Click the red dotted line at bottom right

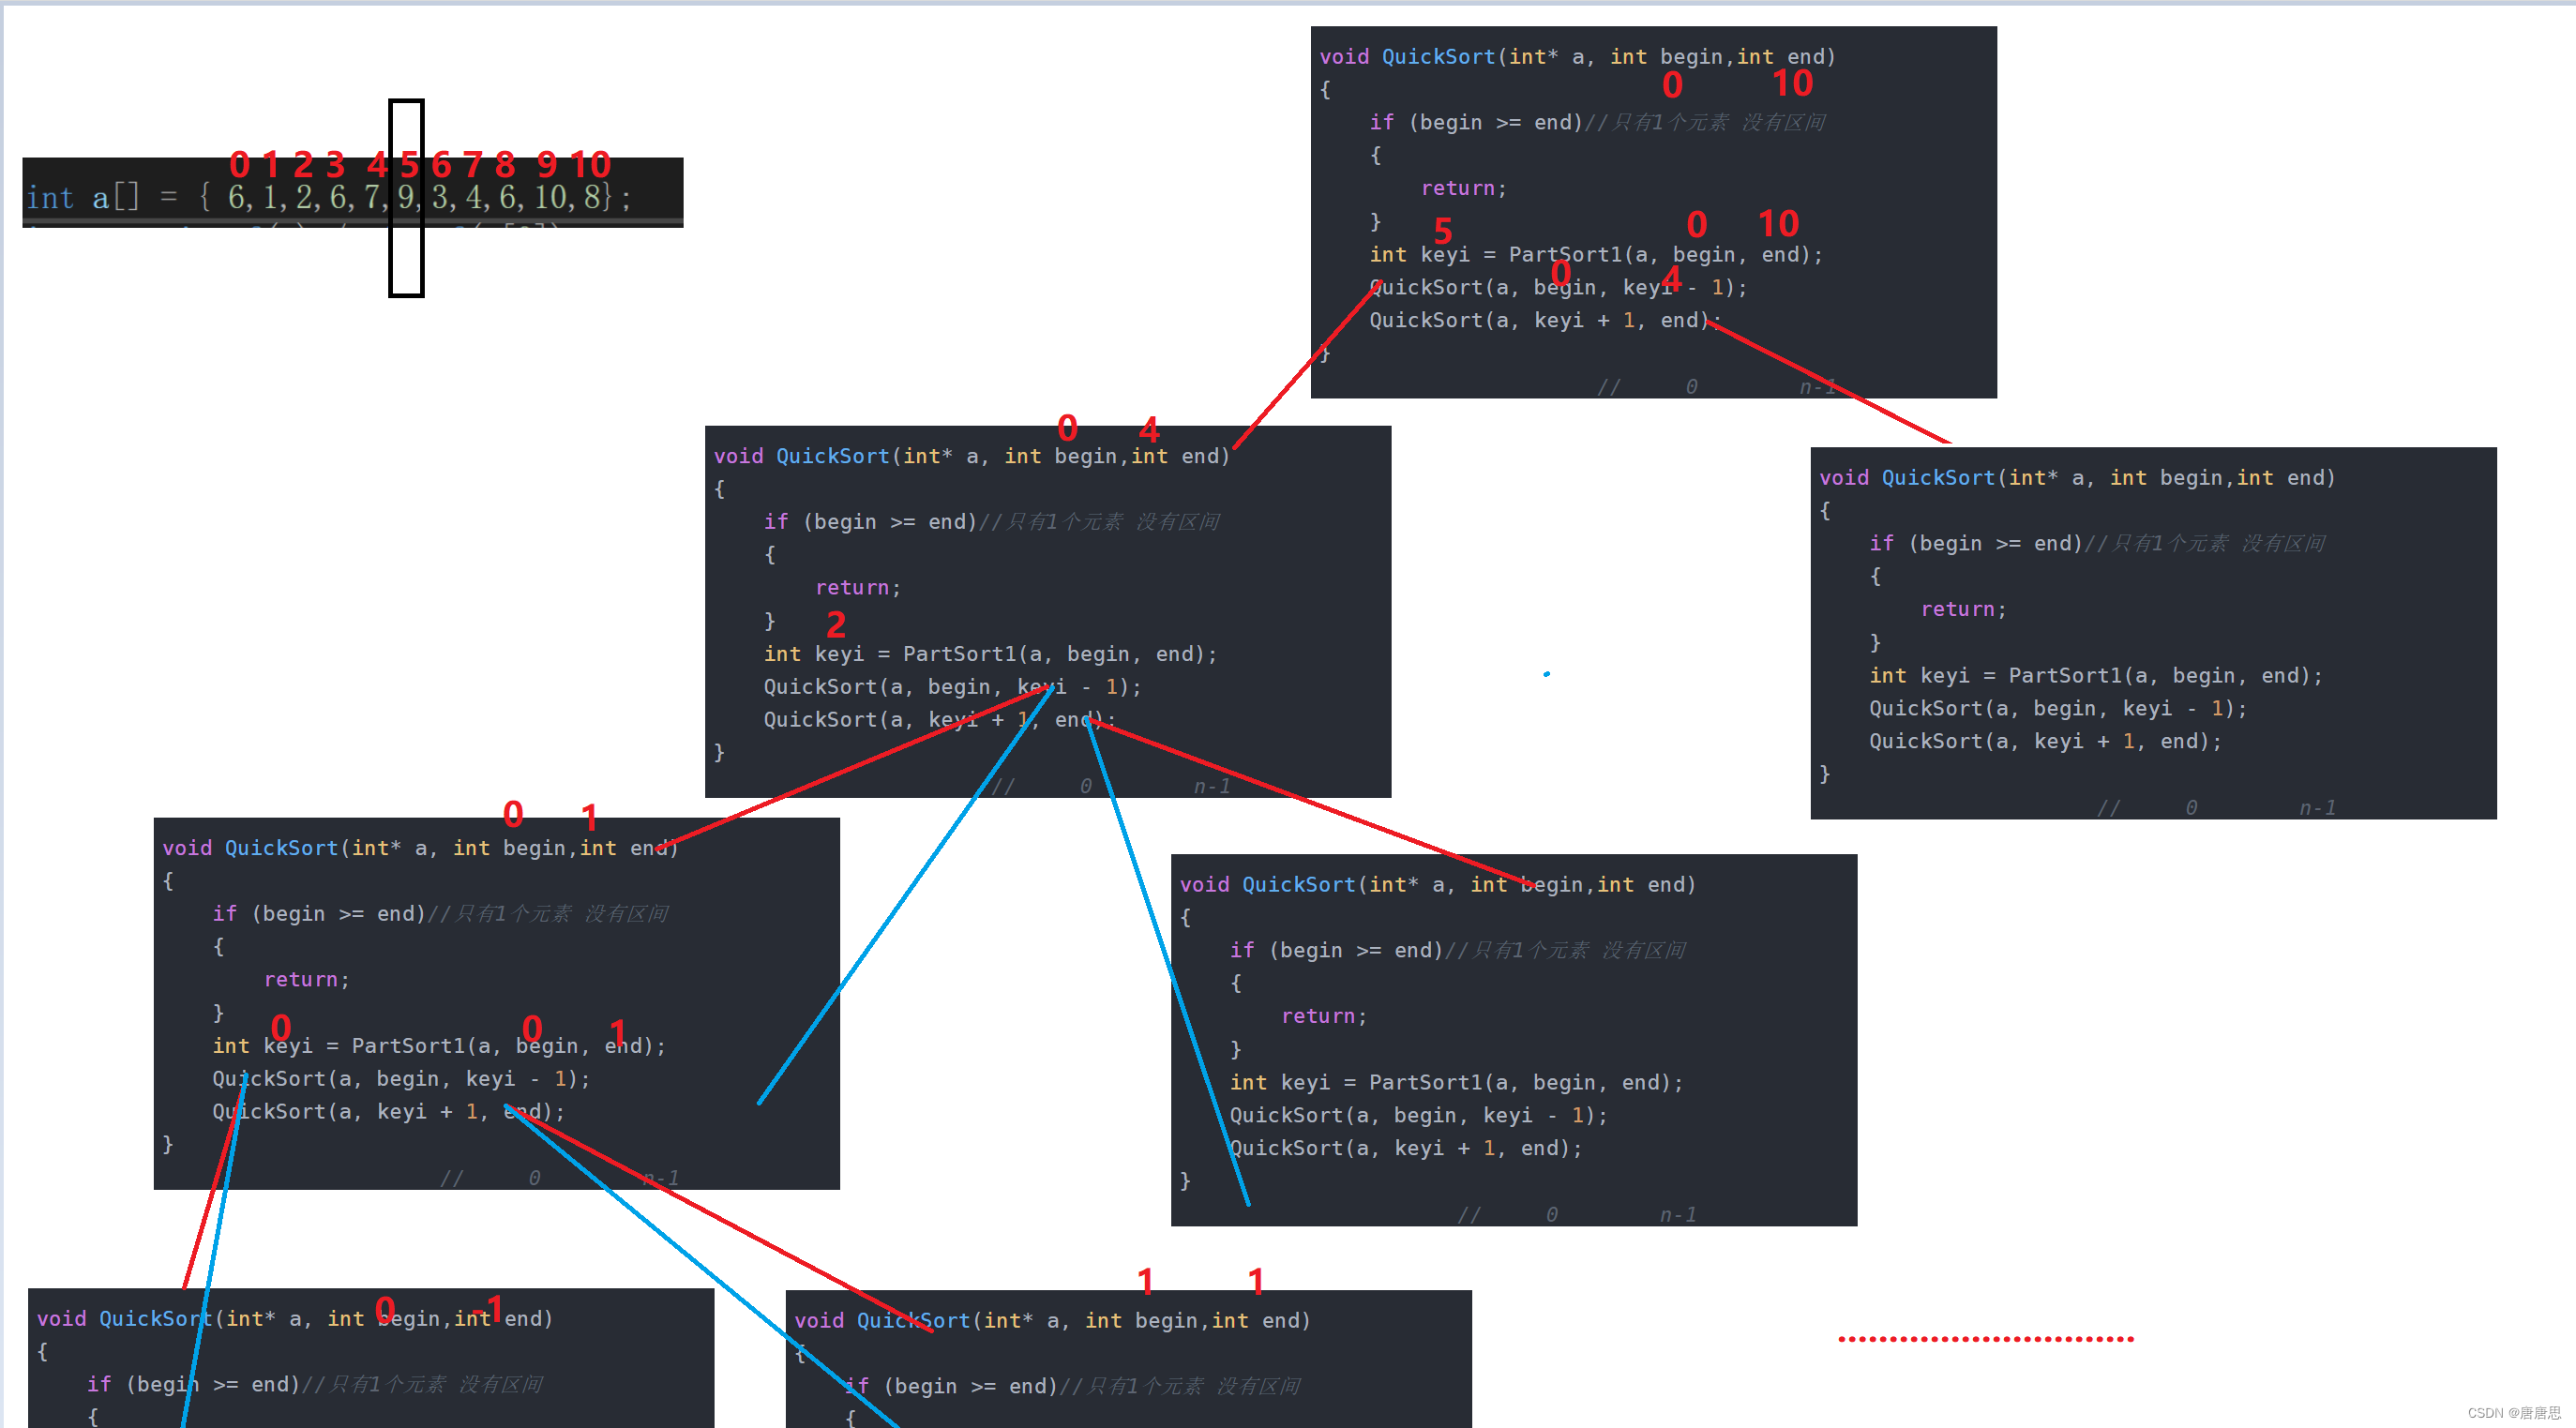click(1985, 1338)
